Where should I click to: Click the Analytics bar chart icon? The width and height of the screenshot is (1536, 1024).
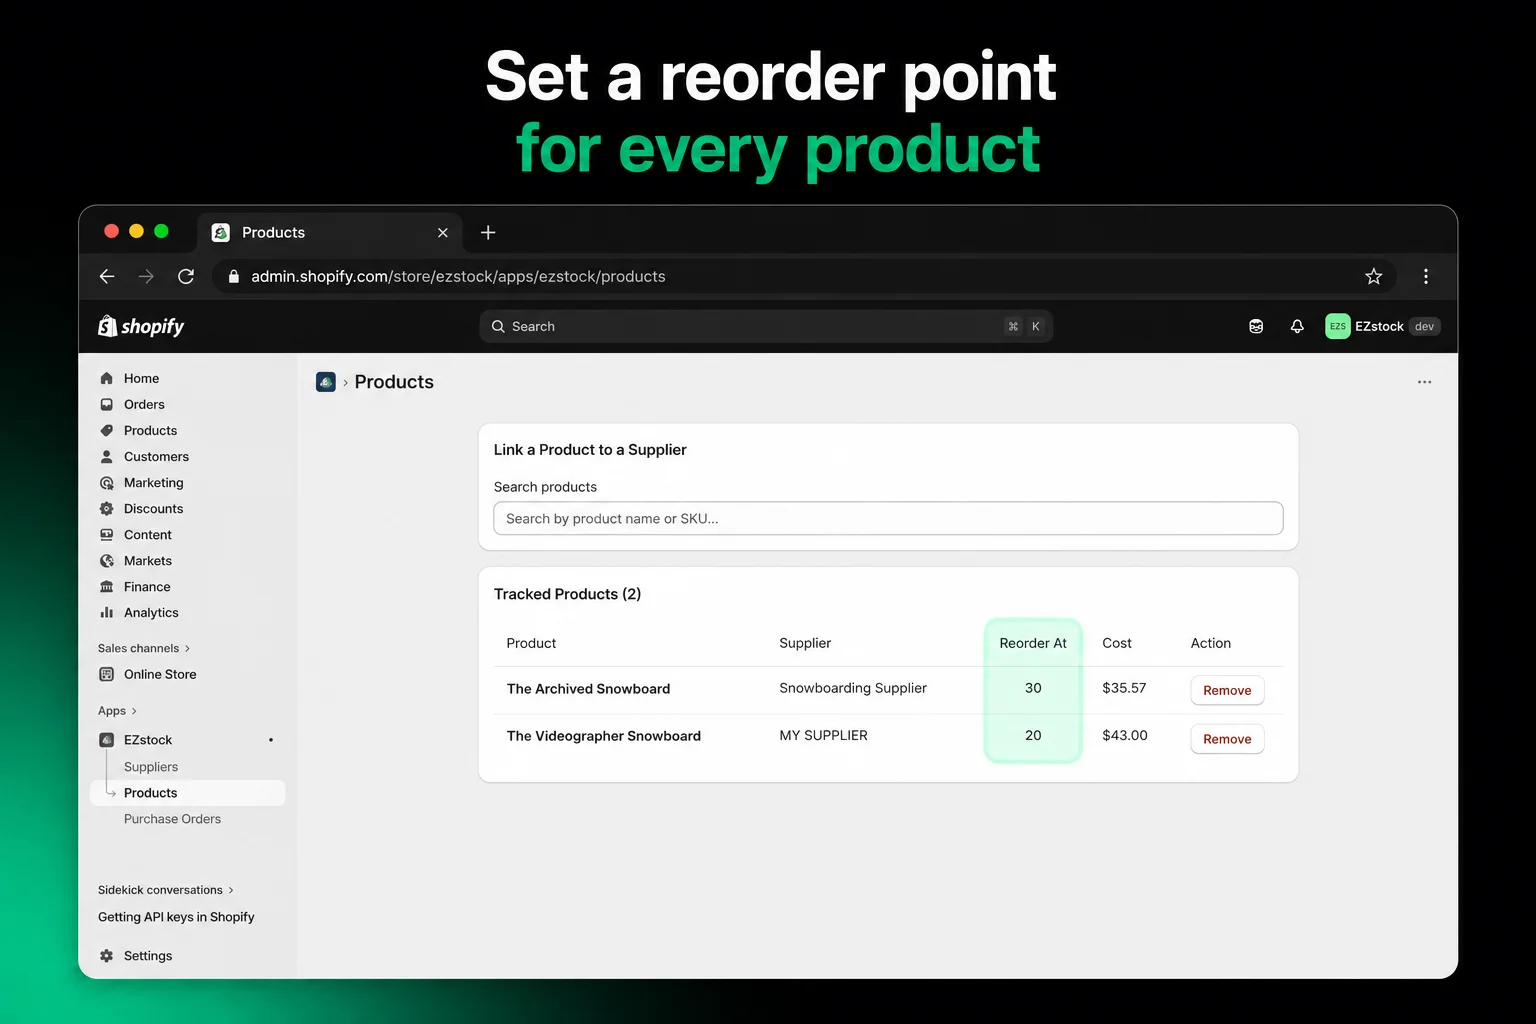(x=107, y=613)
